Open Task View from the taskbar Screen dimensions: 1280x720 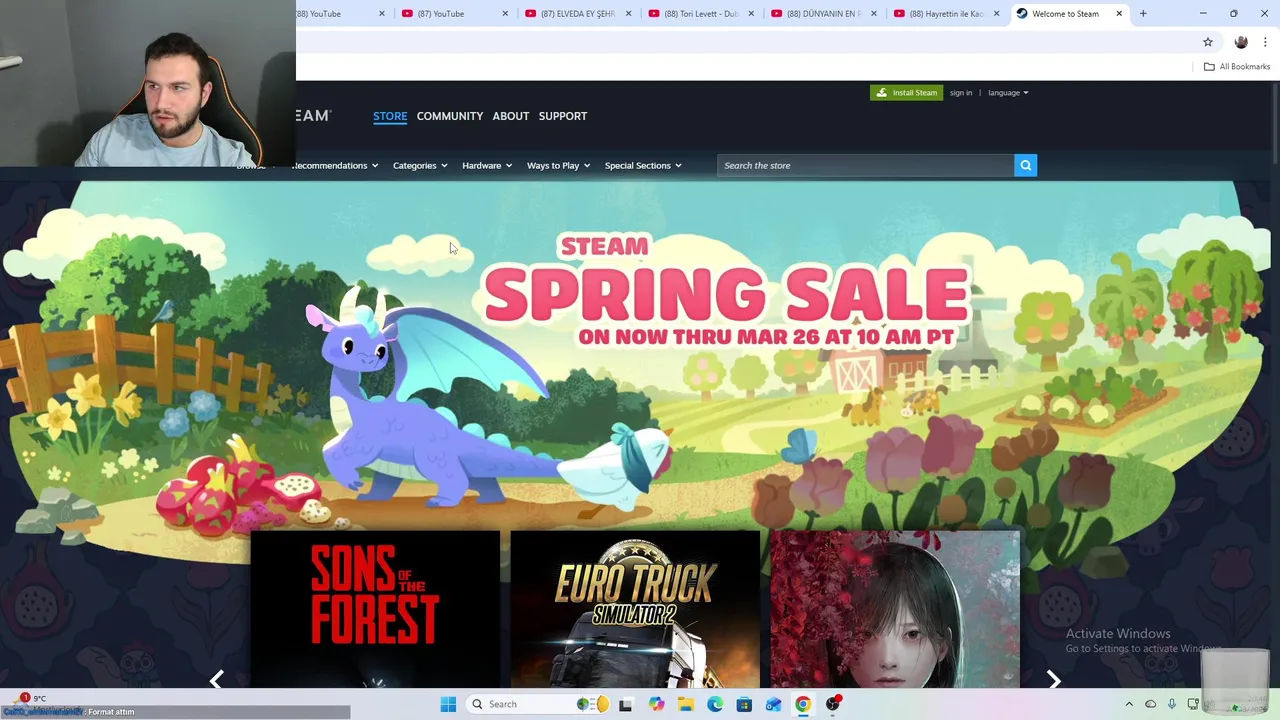pos(625,704)
